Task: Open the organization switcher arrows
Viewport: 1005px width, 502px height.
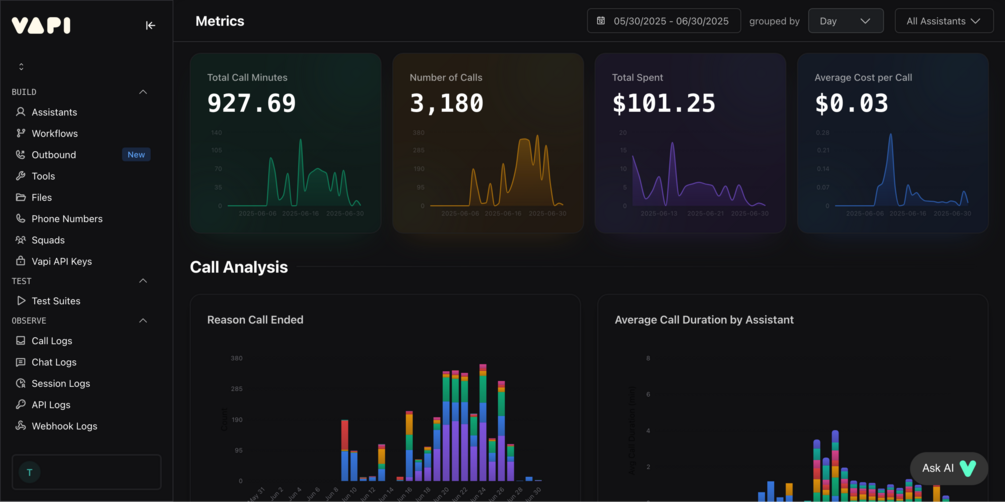Action: (x=21, y=67)
